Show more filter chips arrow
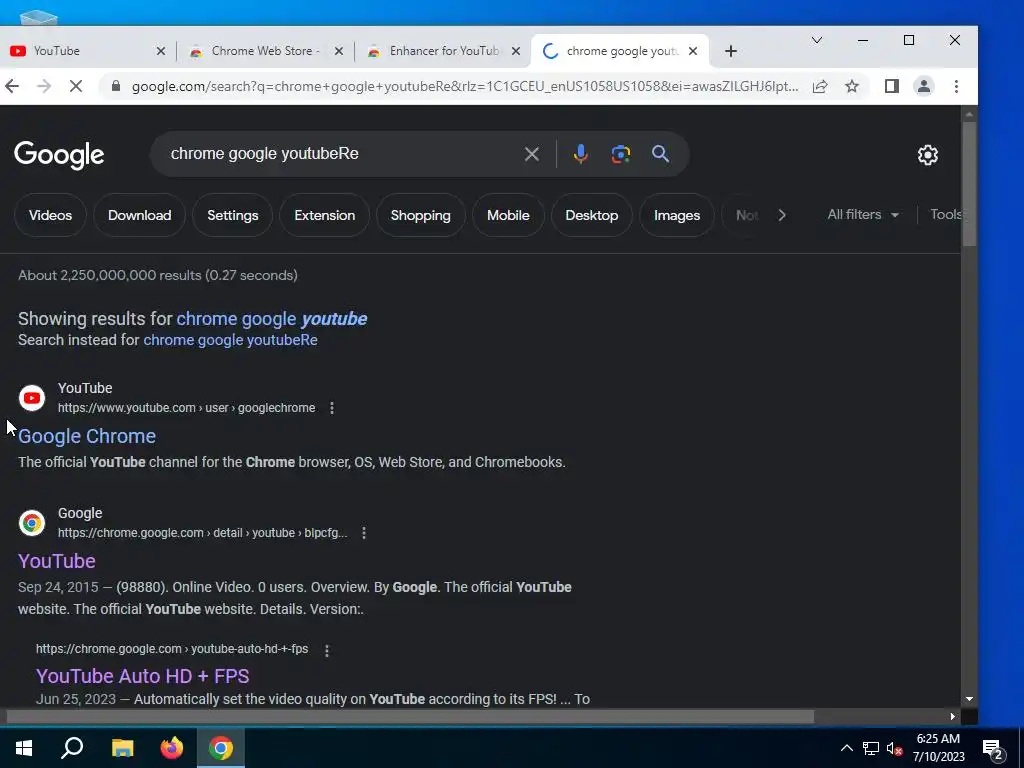 [x=782, y=215]
